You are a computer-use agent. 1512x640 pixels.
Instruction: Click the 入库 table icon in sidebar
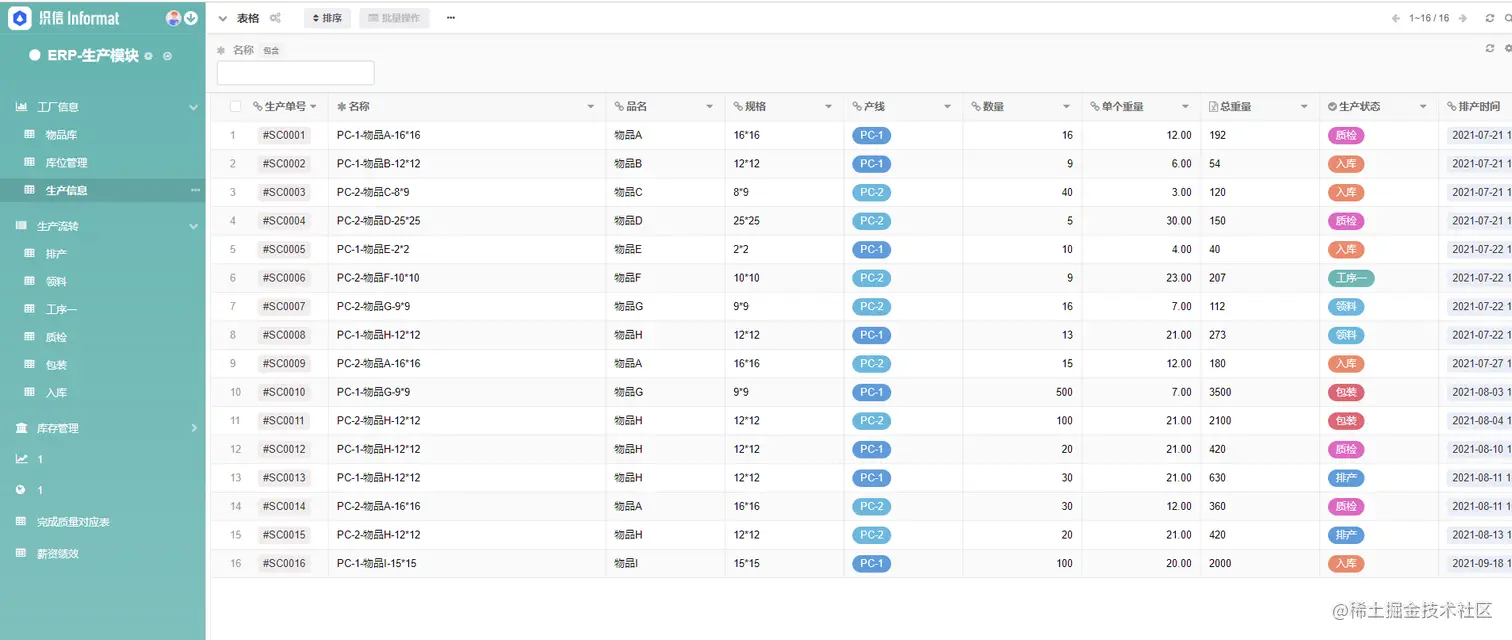coord(29,393)
